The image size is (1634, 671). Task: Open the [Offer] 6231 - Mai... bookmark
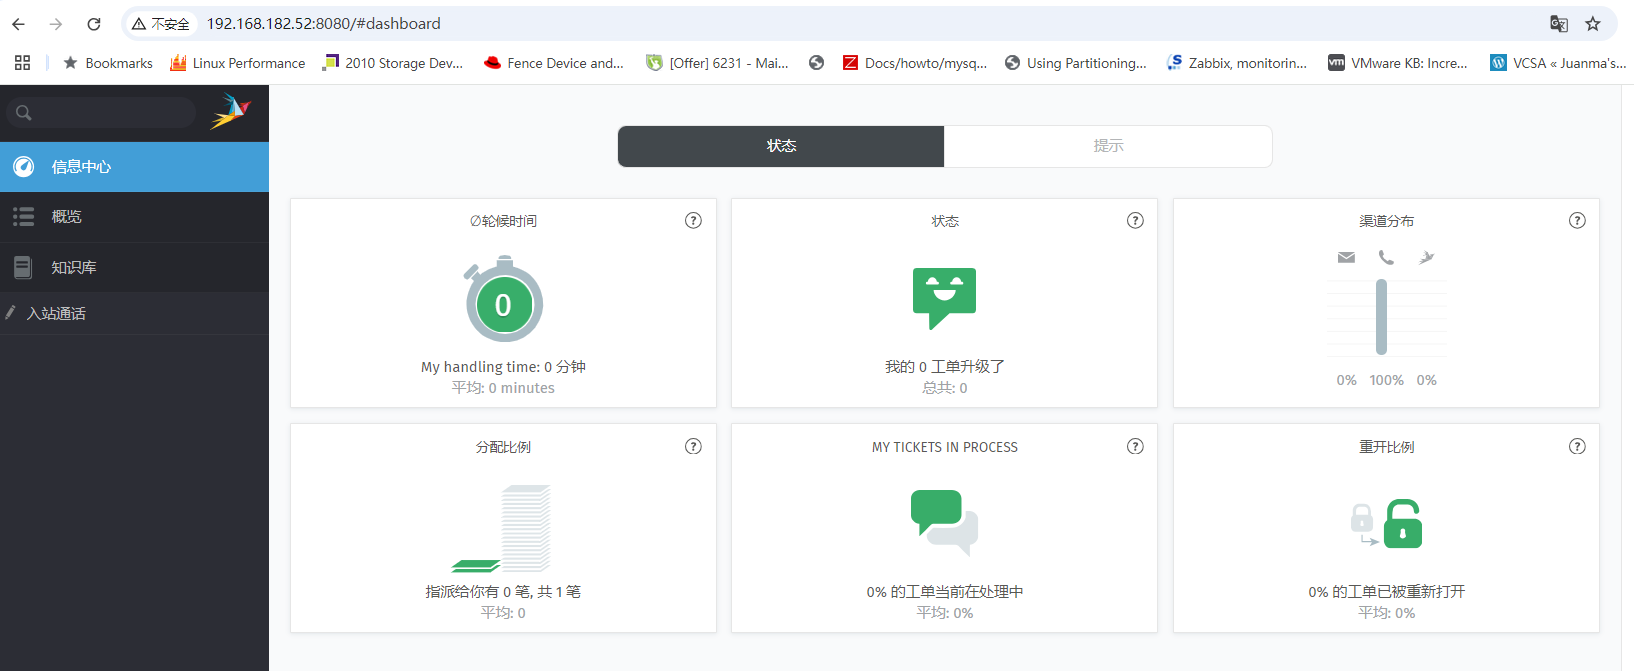tap(718, 63)
